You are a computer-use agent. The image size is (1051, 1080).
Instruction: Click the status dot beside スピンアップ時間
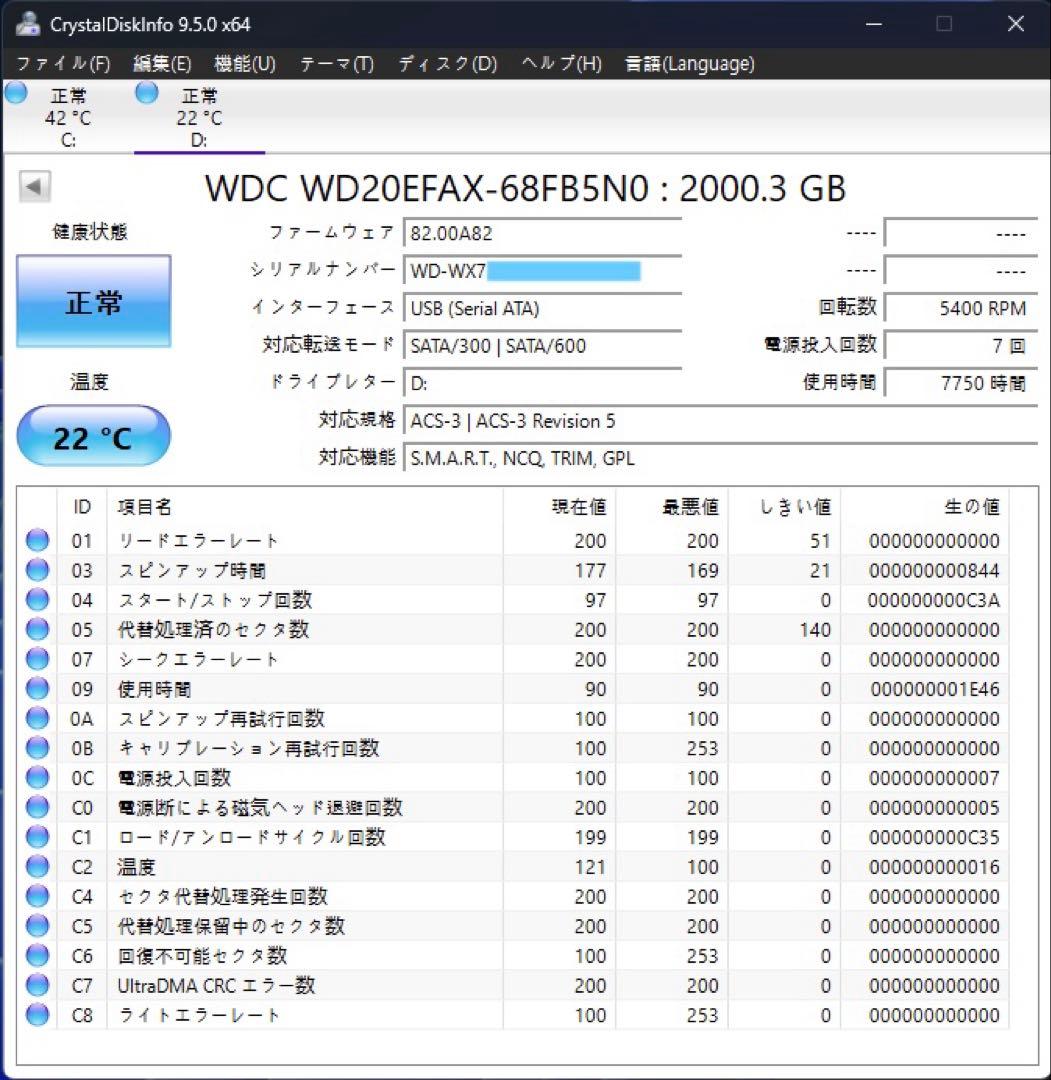pos(36,570)
